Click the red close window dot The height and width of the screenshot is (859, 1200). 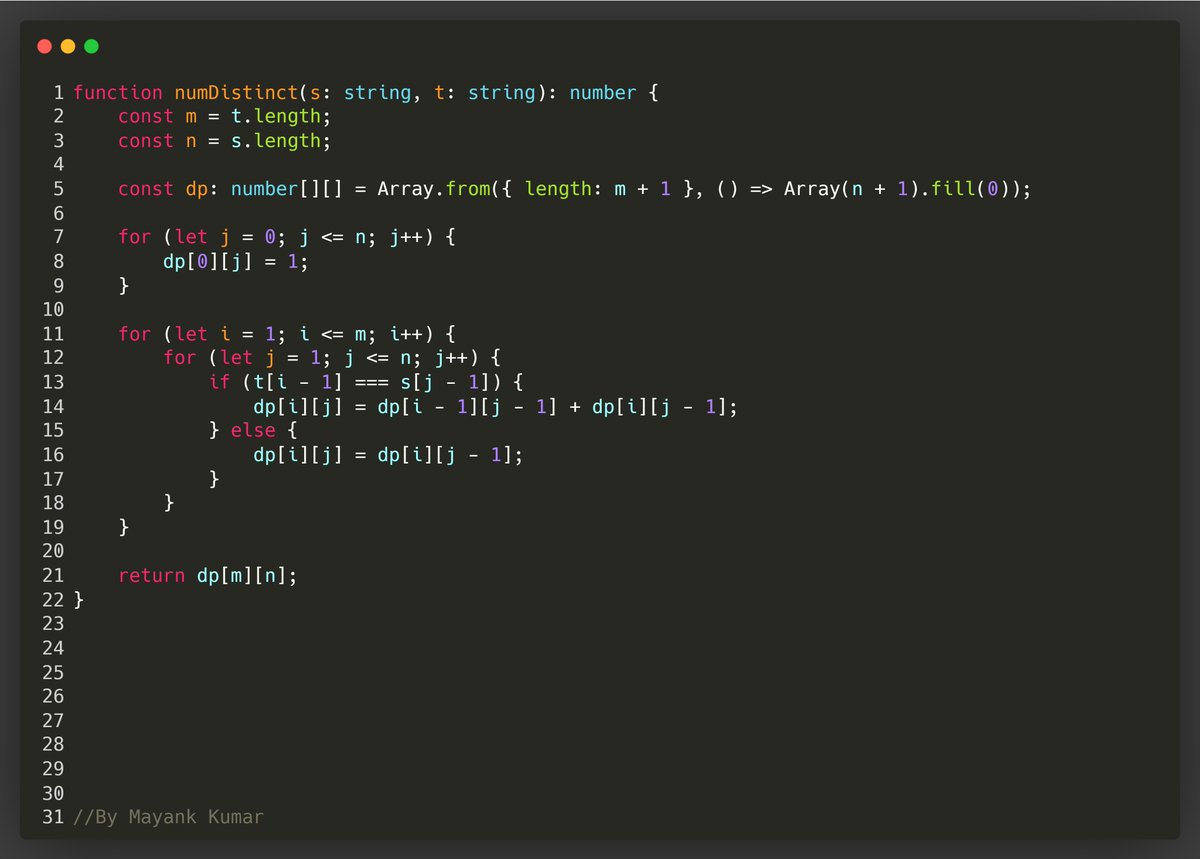(x=44, y=46)
